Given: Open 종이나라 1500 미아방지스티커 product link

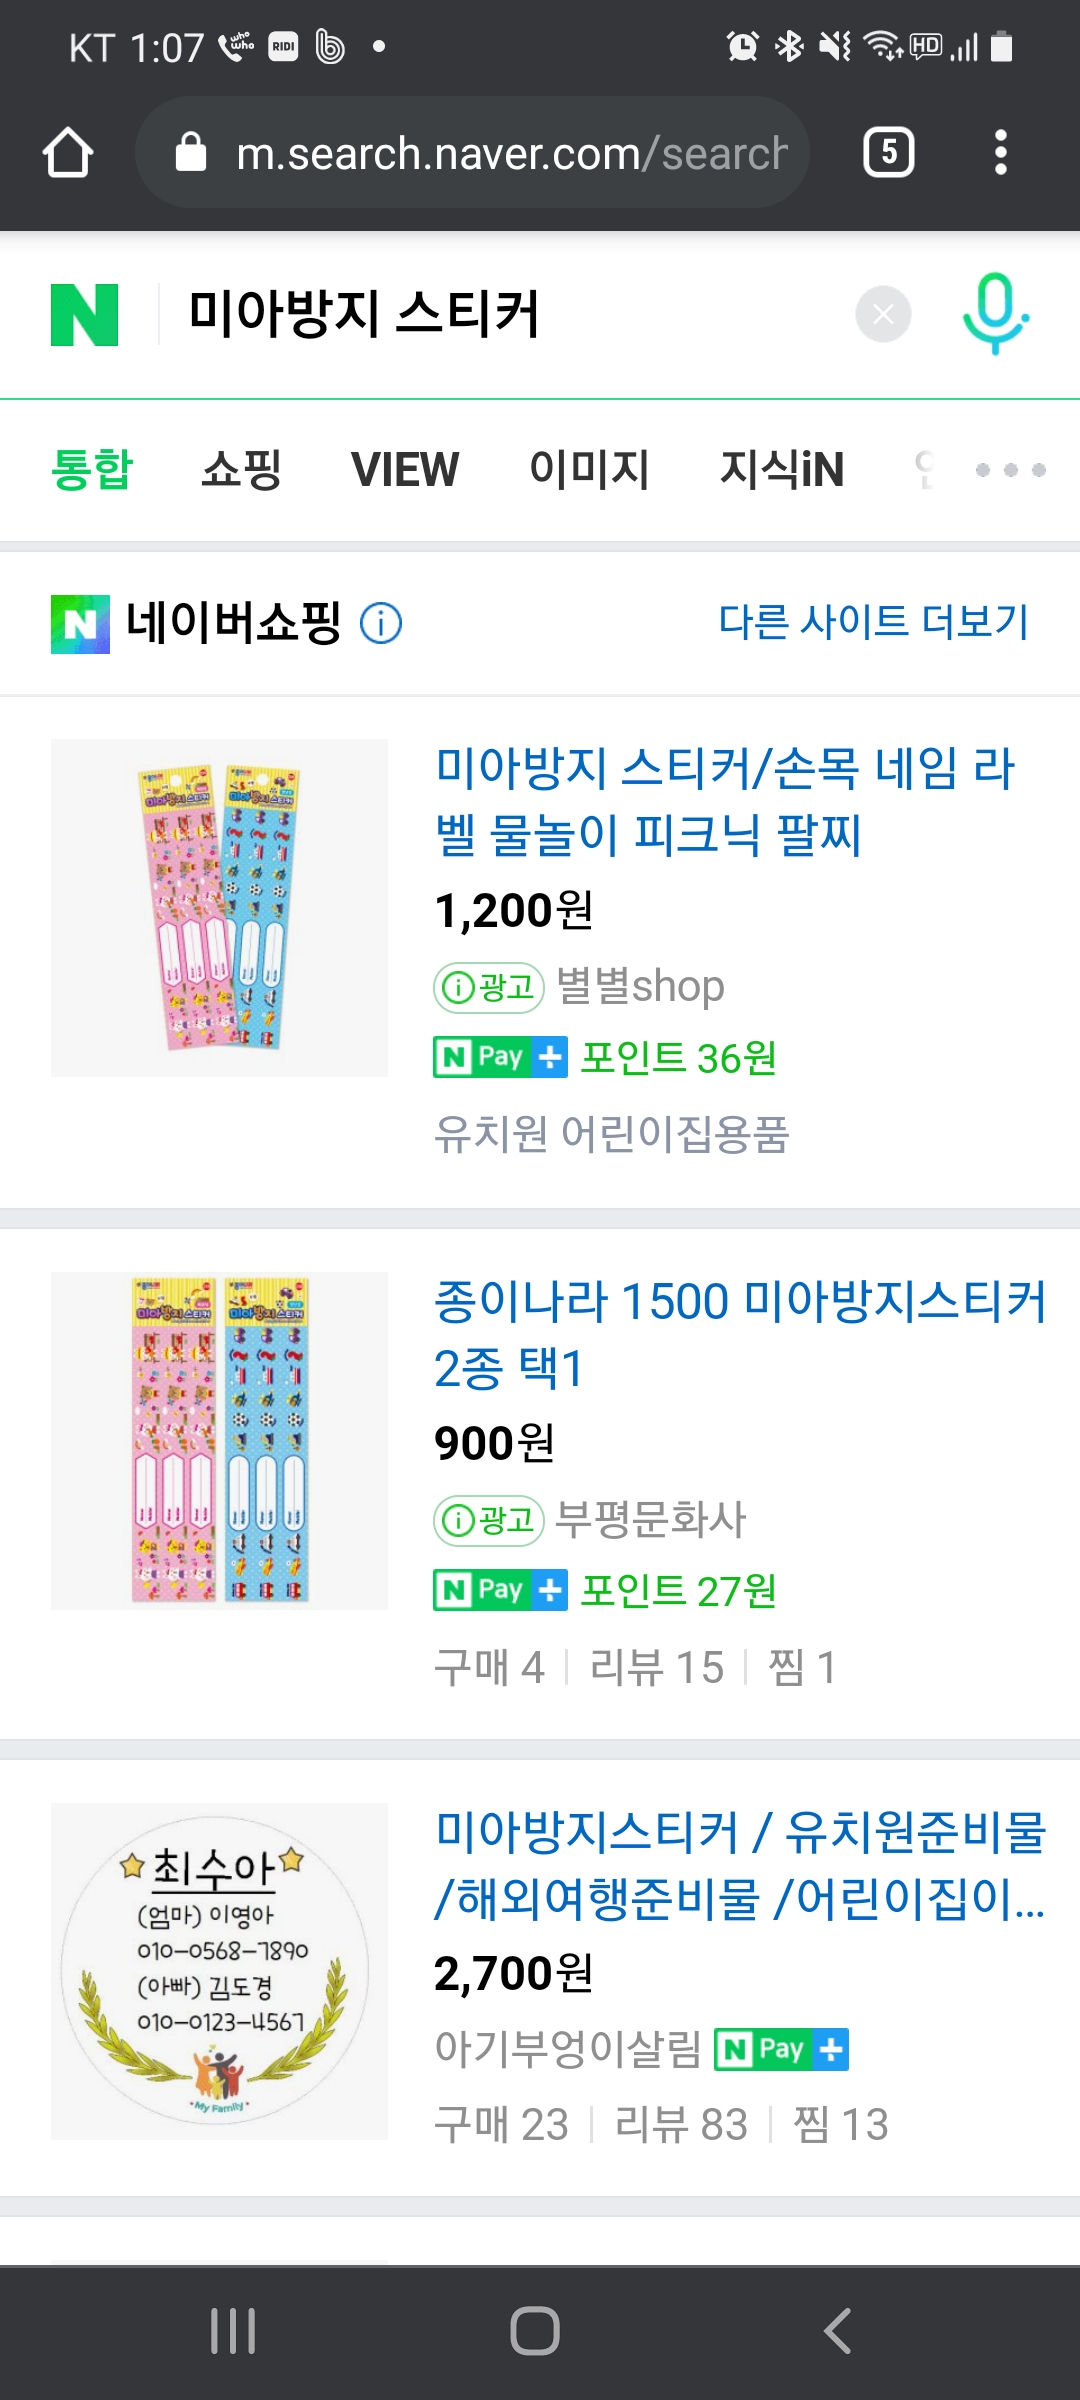Looking at the screenshot, I should coord(738,1334).
